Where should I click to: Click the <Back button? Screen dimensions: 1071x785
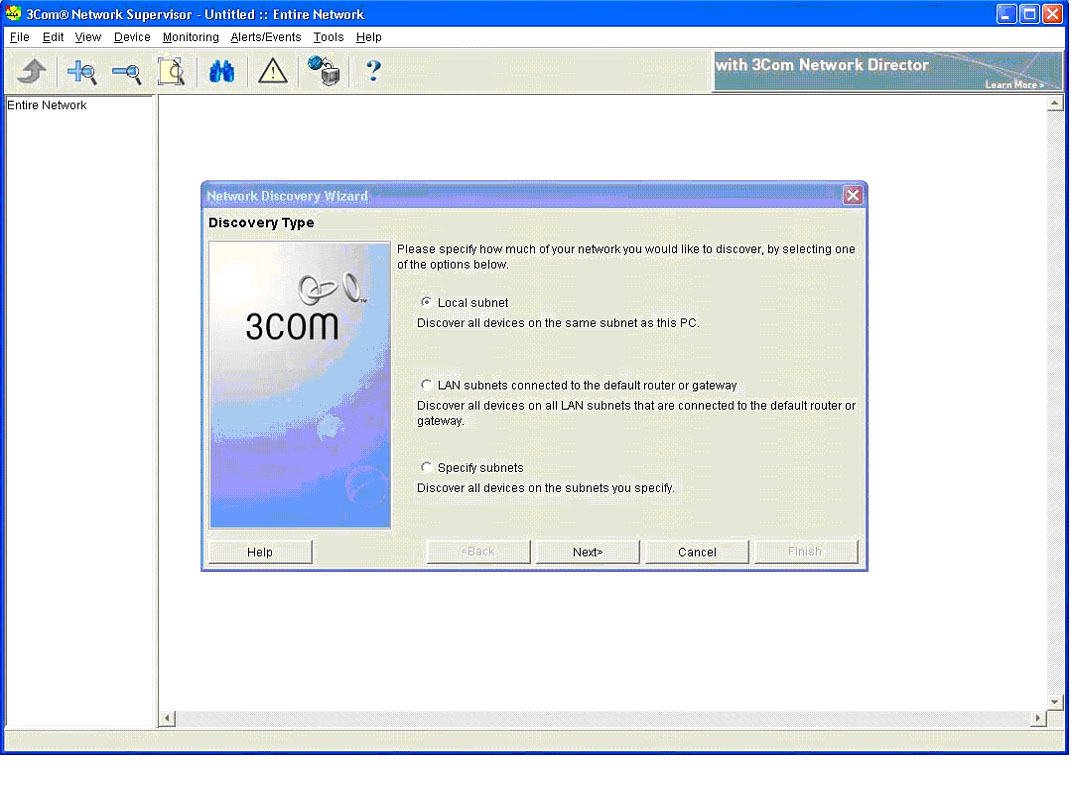[x=478, y=552]
